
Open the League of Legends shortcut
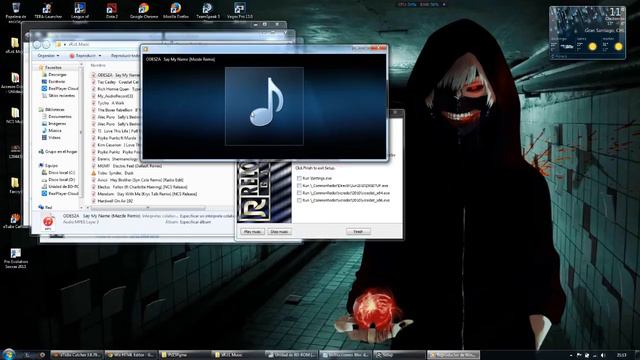coord(80,11)
